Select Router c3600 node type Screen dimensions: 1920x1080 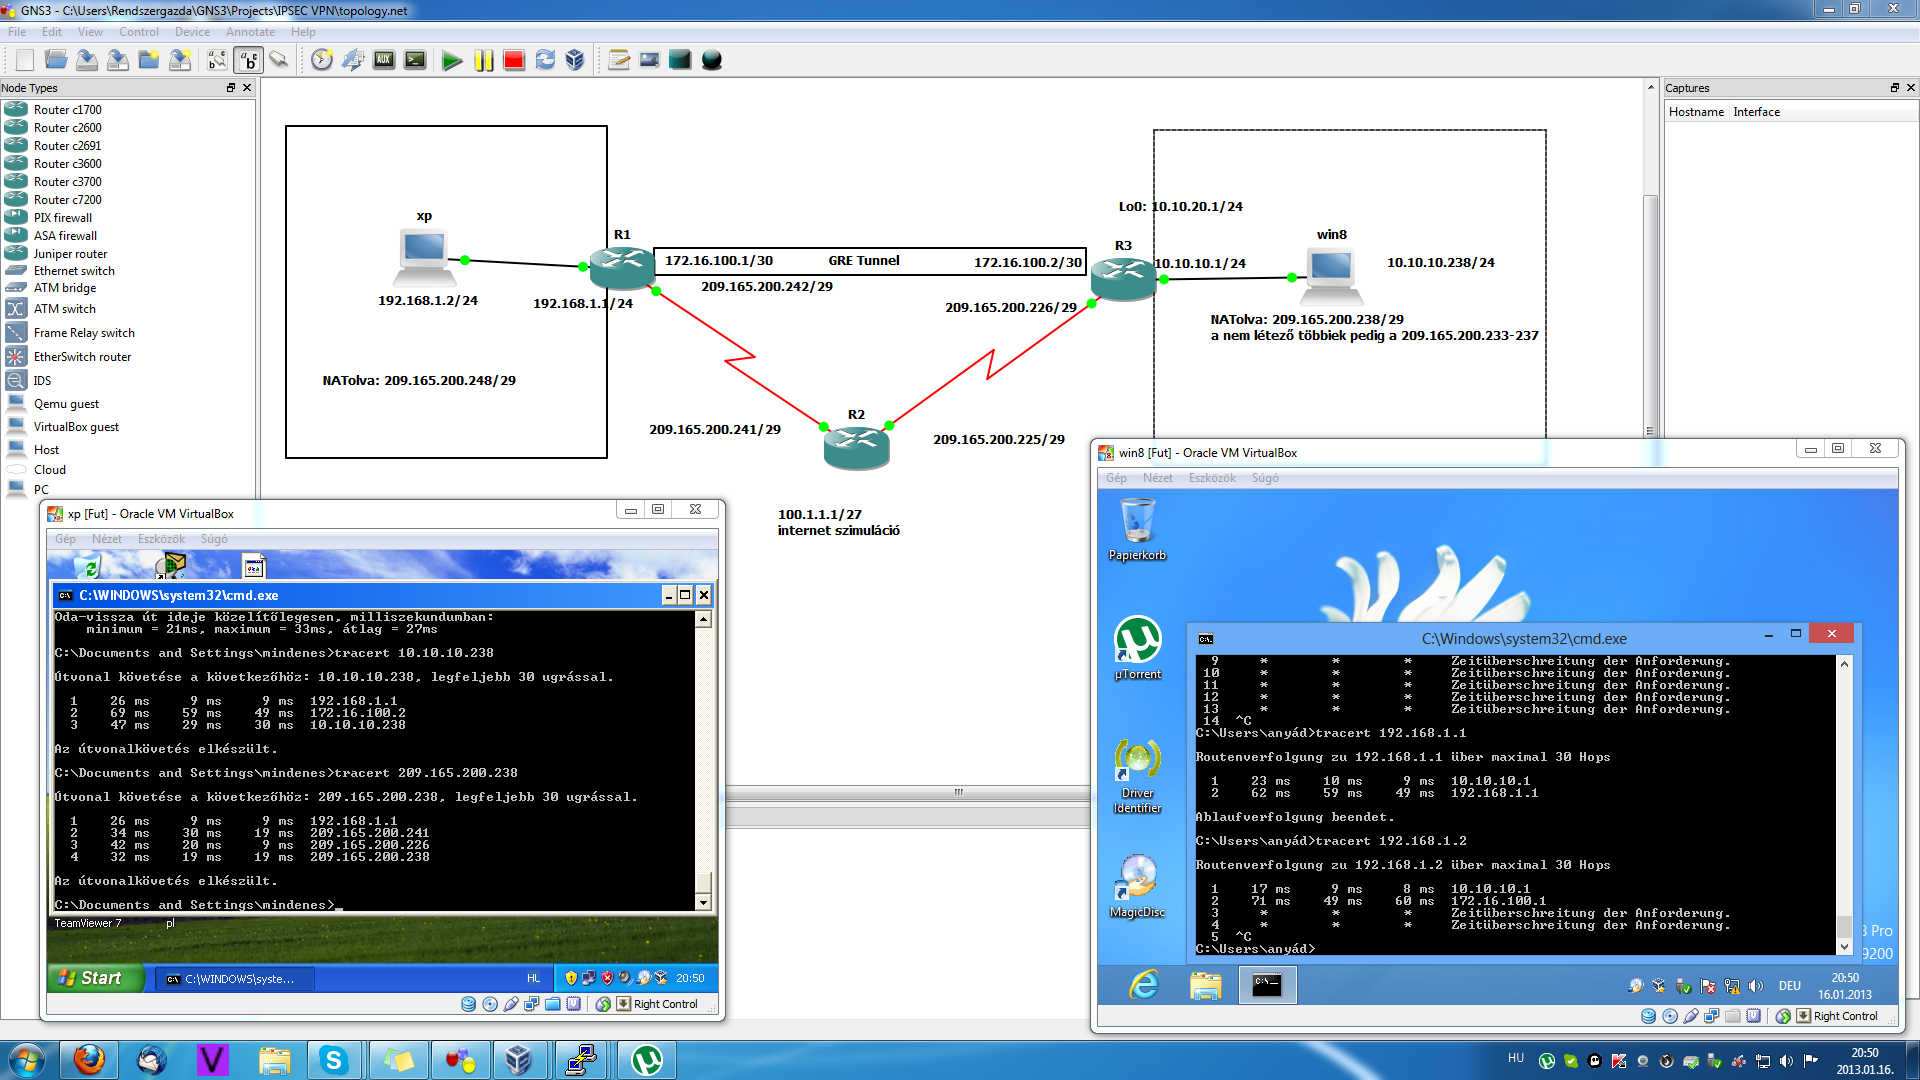pyautogui.click(x=67, y=164)
